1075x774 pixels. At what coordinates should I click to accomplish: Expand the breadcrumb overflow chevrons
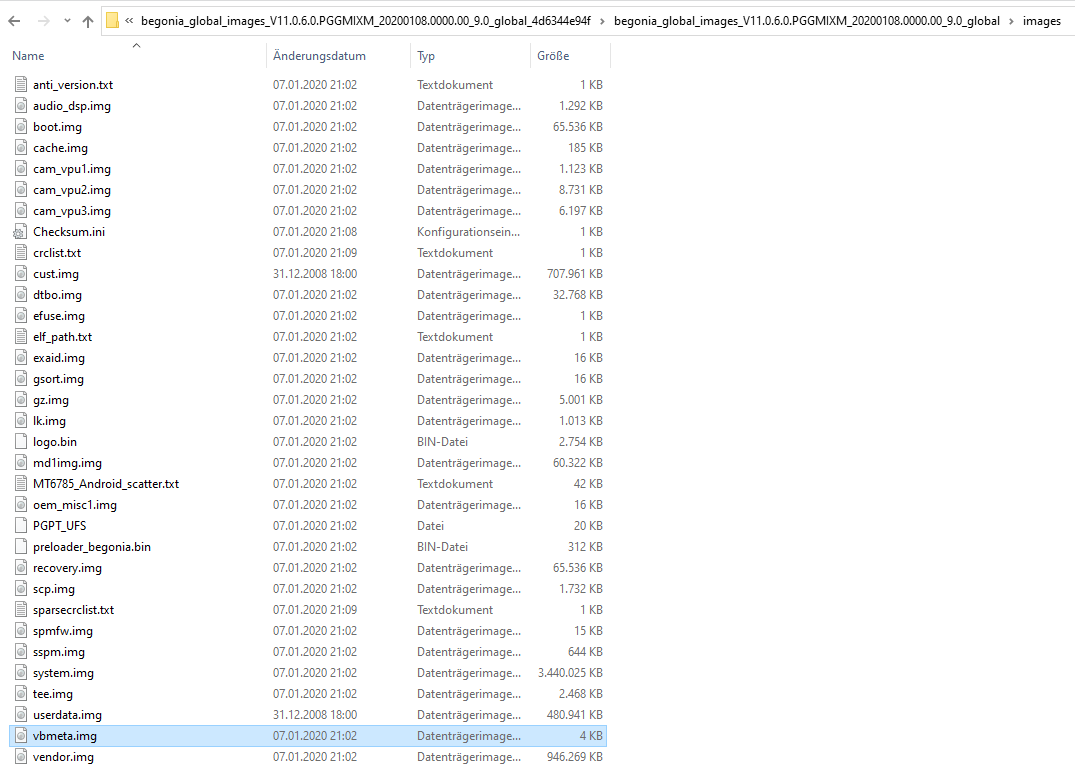(x=129, y=21)
